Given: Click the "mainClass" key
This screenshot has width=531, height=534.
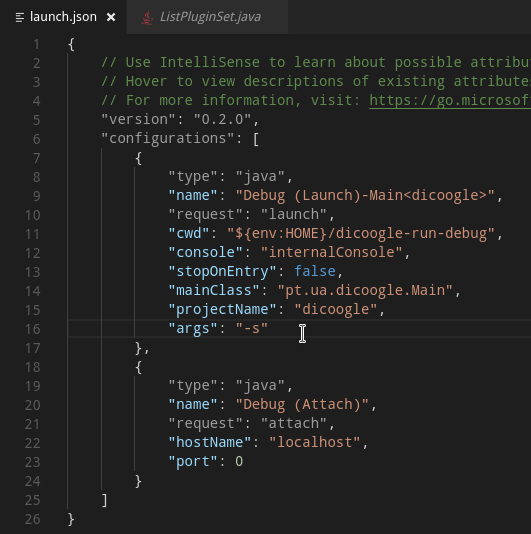Looking at the screenshot, I should click(x=214, y=290).
